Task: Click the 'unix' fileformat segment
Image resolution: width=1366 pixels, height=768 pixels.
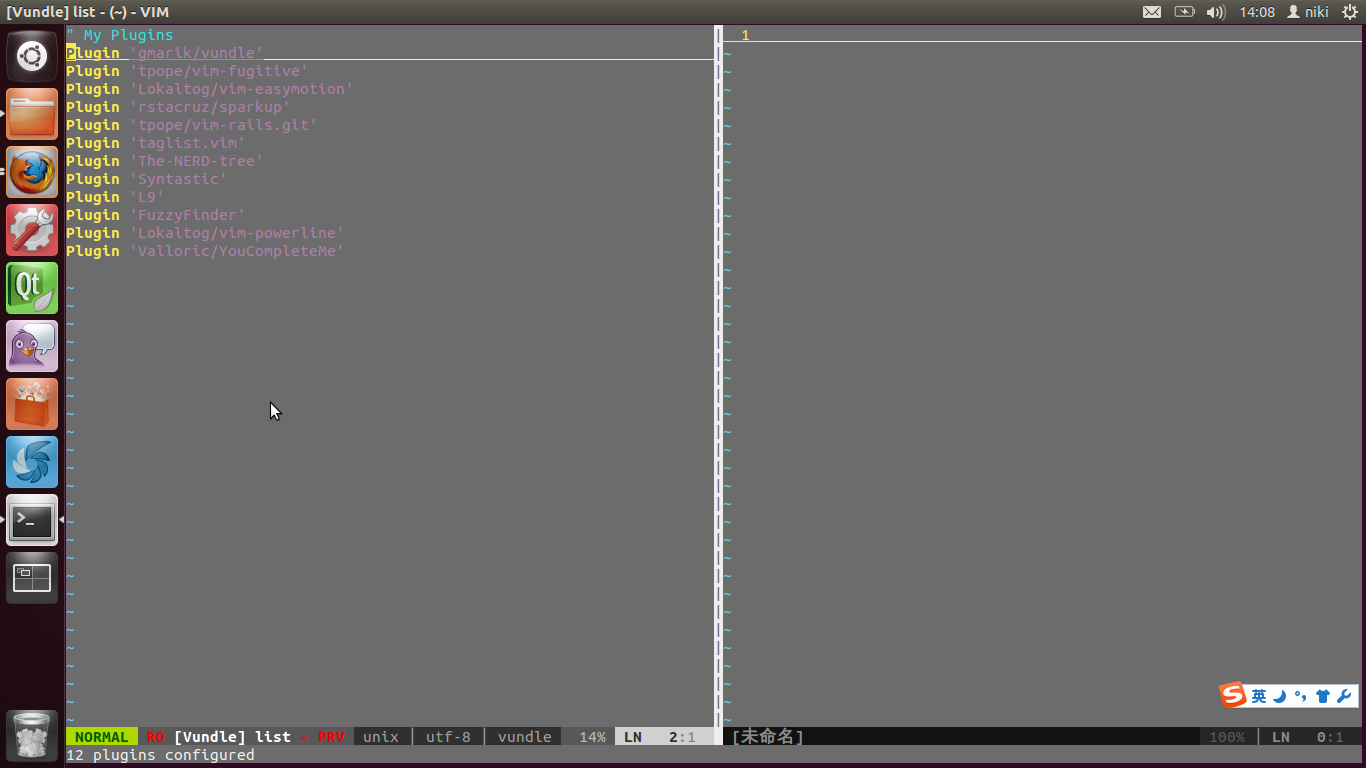Action: click(x=381, y=737)
